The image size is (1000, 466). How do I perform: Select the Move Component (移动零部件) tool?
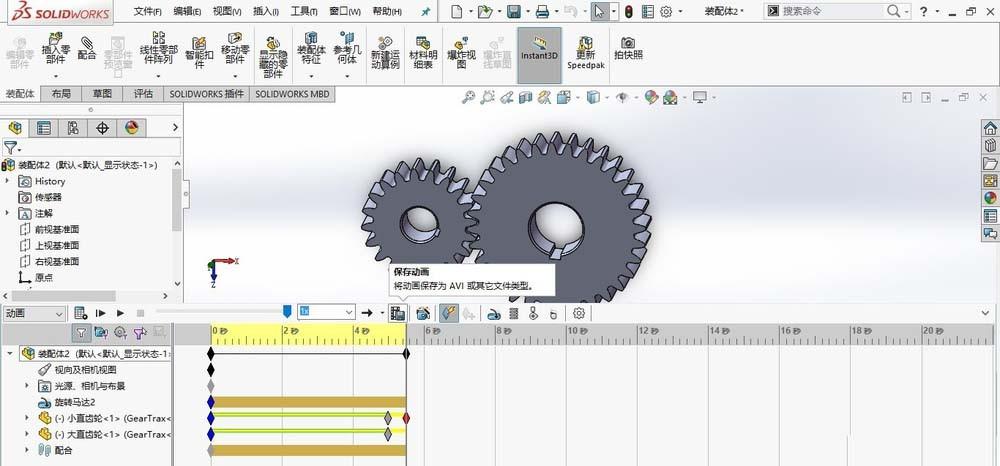(x=235, y=49)
